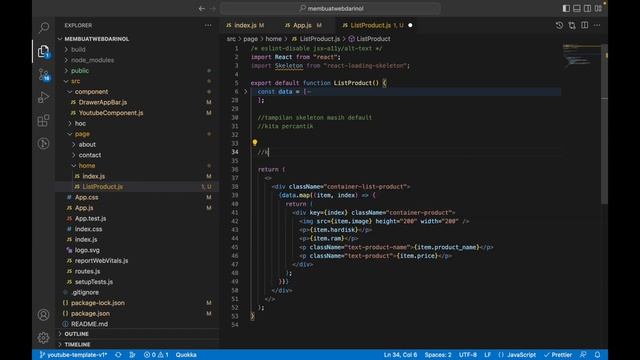Open routes.js in the explorer
Screen dimensions: 640x360
coord(87,271)
